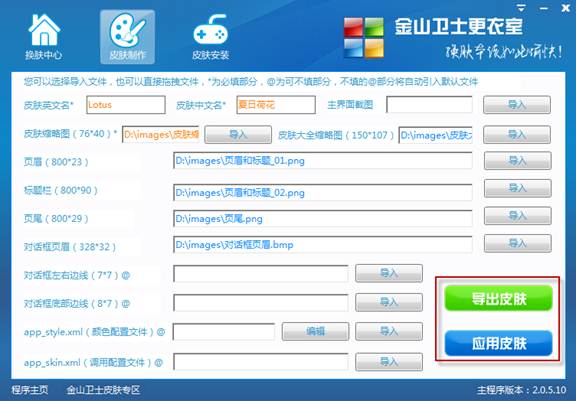The width and height of the screenshot is (576, 401).
Task: Click the blue 应用皮肤 button
Action: 498,343
